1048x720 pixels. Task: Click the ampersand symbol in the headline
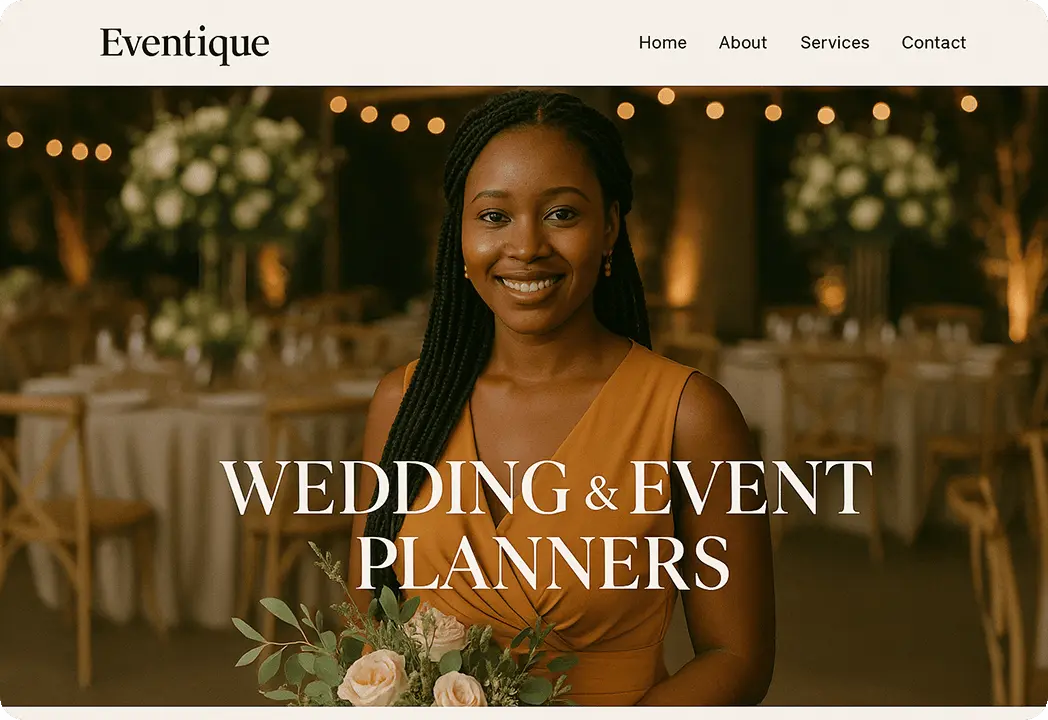[x=601, y=492]
